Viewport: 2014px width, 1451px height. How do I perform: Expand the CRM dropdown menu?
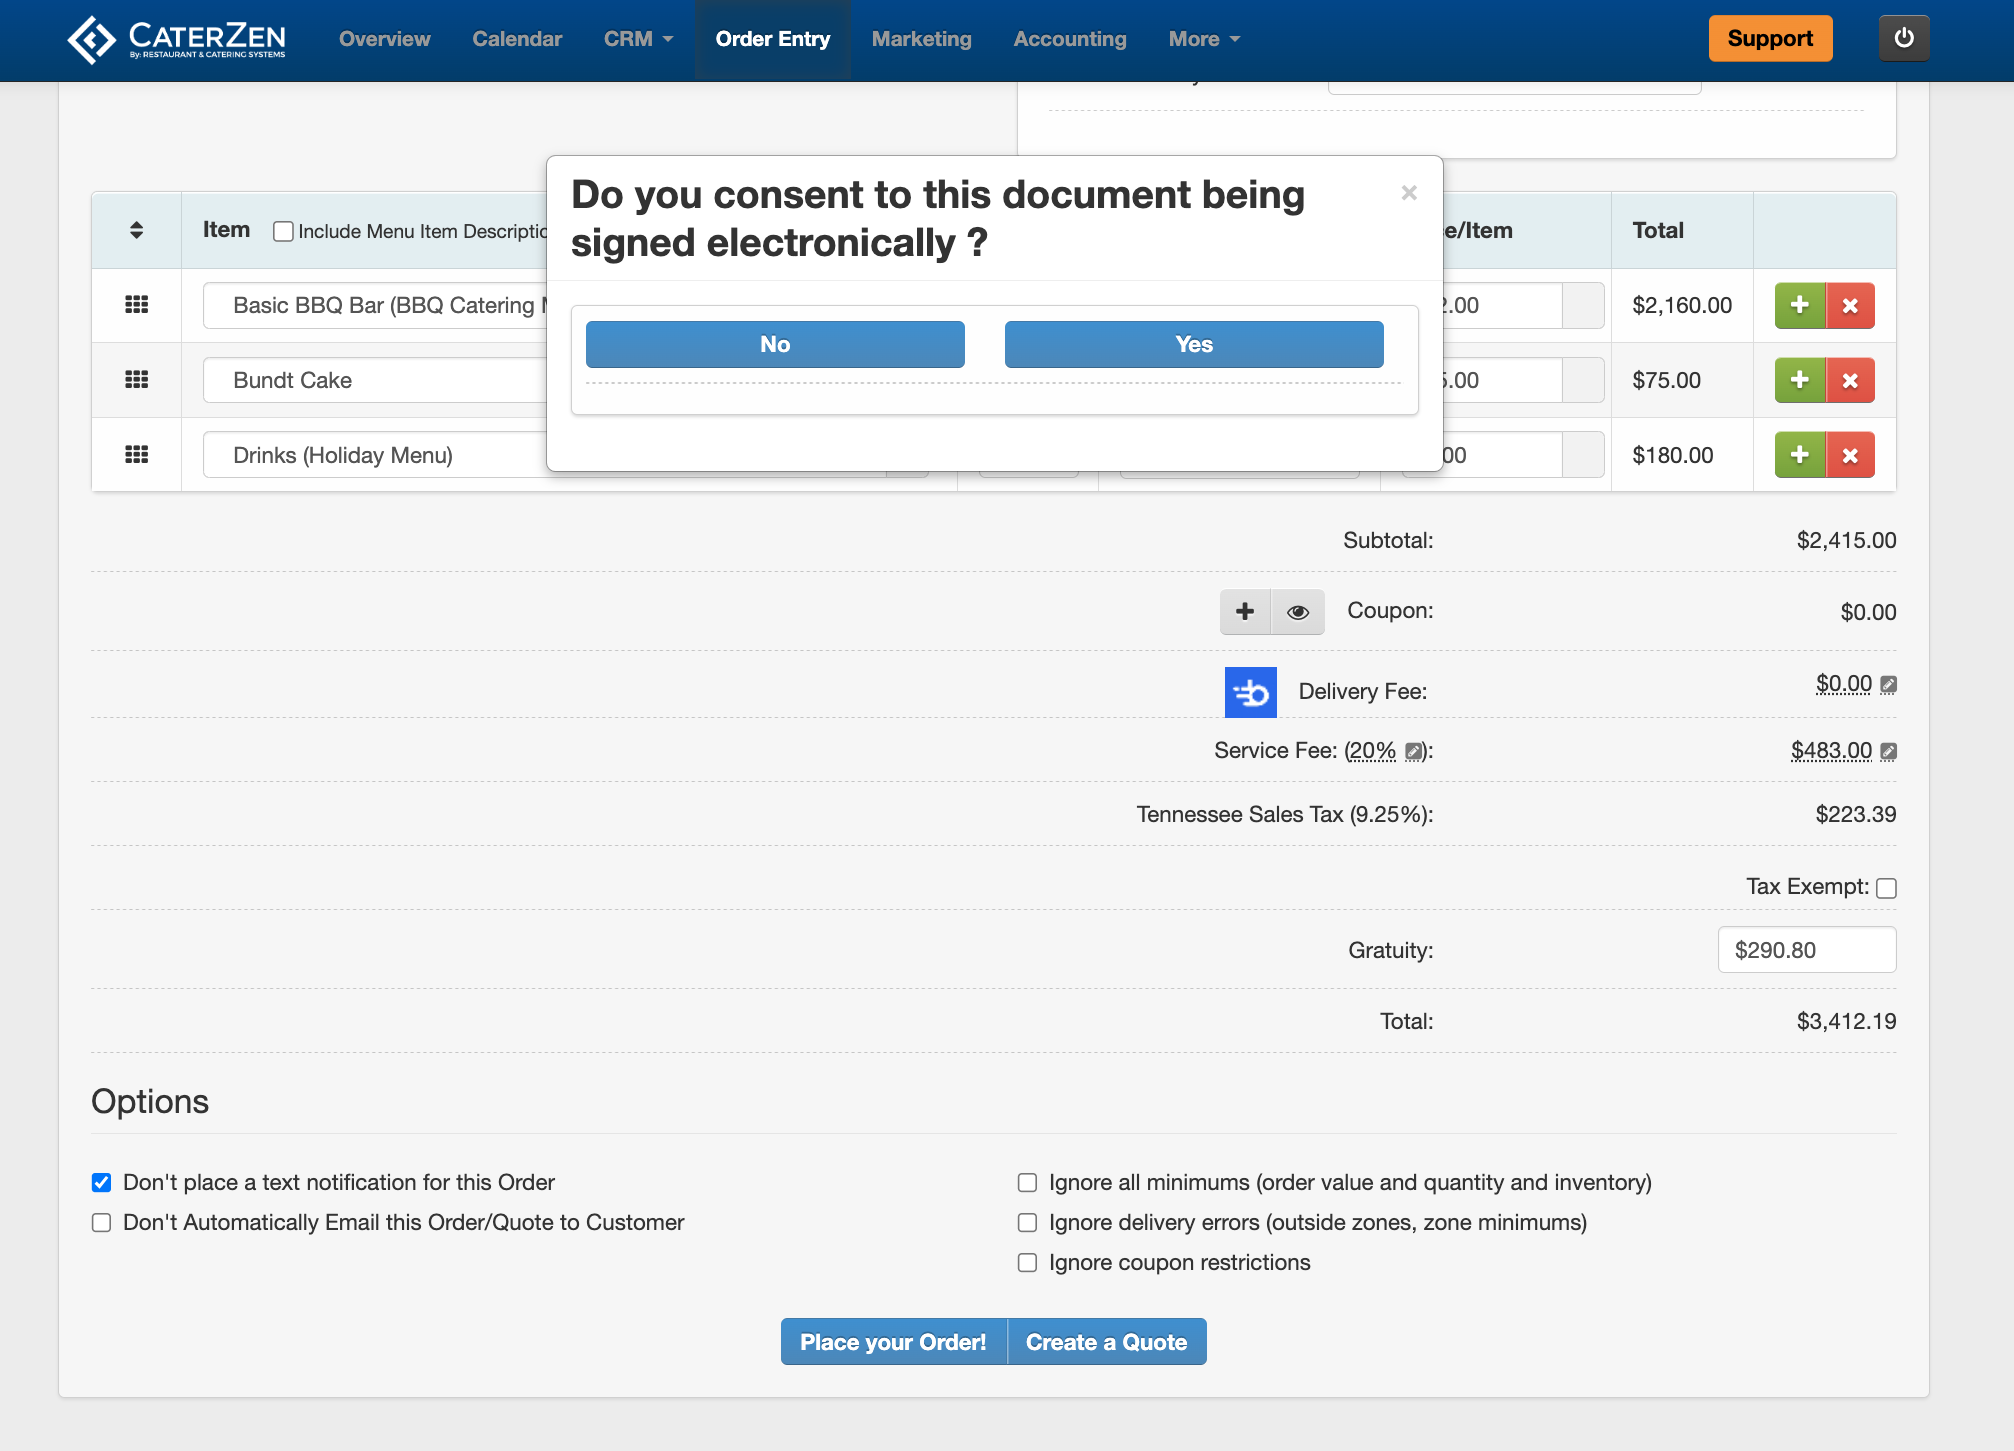pos(638,39)
